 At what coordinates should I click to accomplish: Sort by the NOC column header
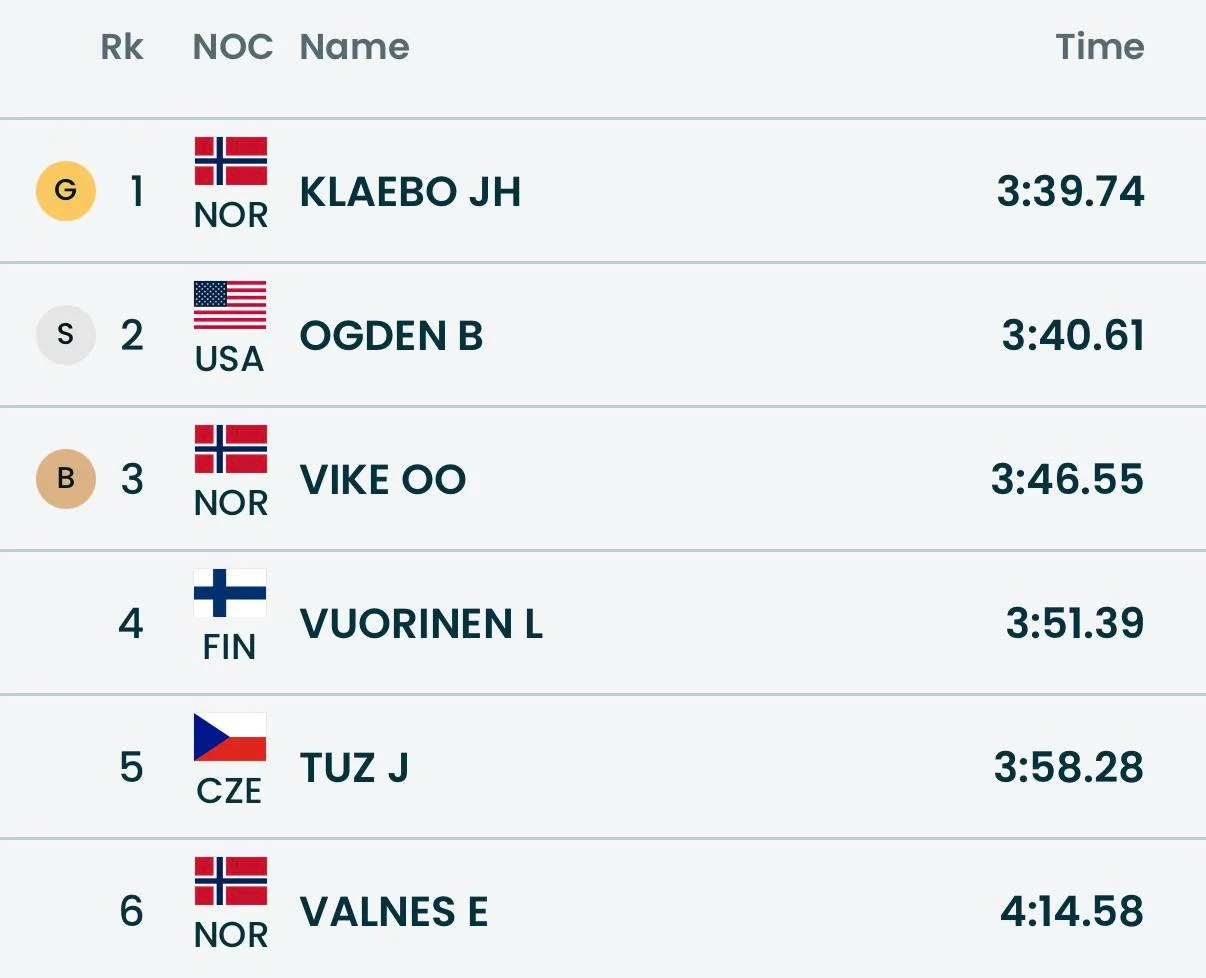click(x=232, y=47)
